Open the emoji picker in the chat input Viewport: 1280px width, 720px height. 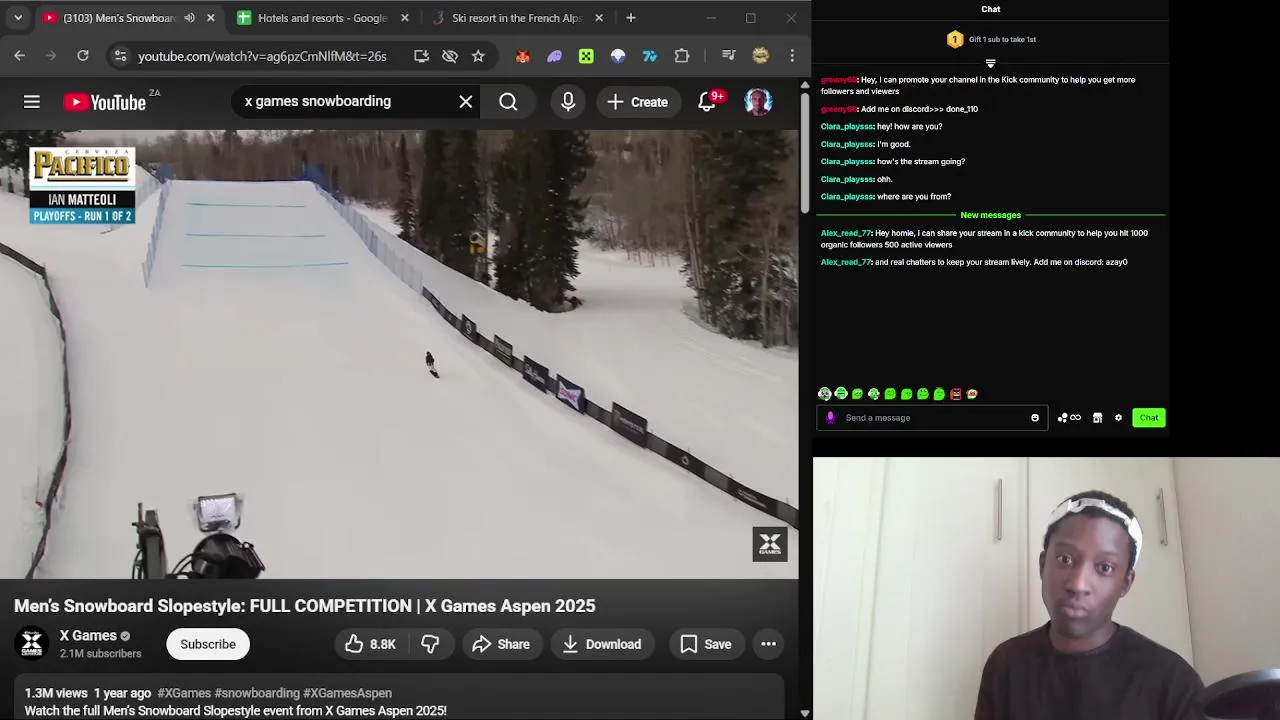point(1035,418)
